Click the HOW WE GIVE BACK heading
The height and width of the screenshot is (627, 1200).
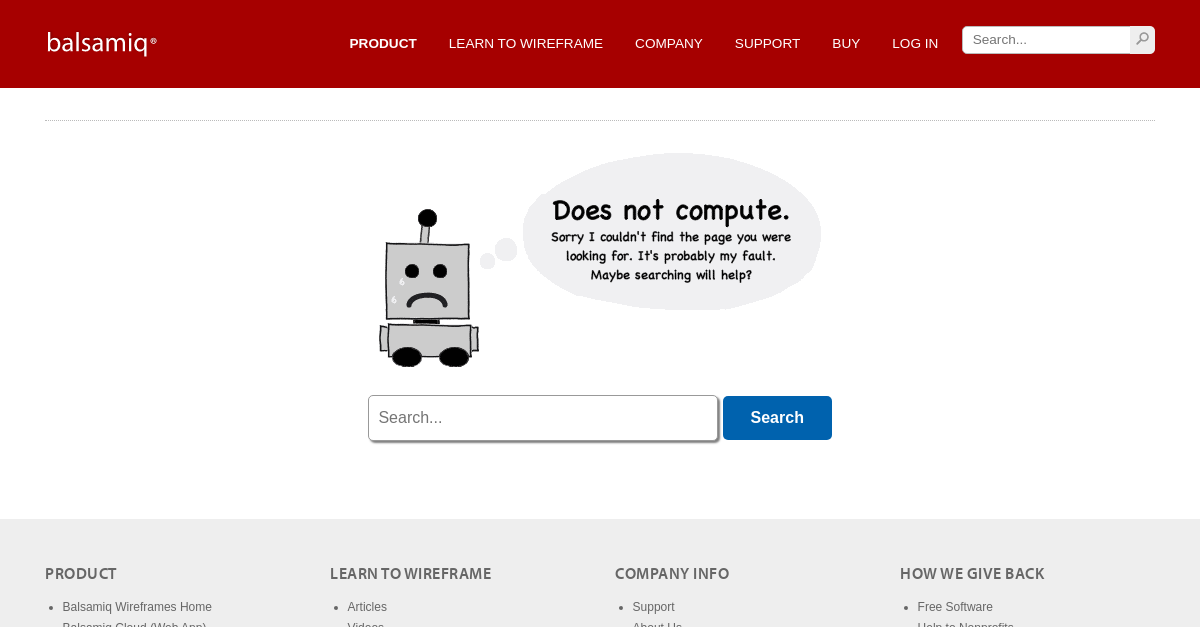pos(972,574)
